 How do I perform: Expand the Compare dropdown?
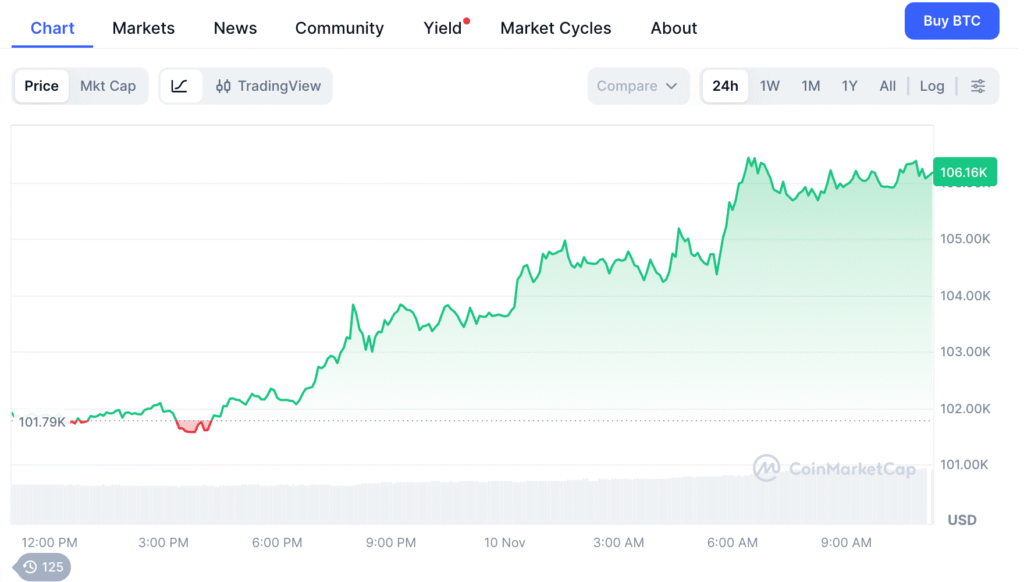tap(638, 86)
